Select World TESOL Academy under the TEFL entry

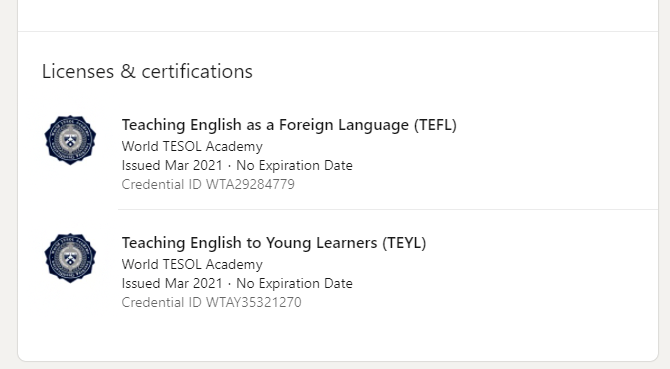pyautogui.click(x=192, y=146)
